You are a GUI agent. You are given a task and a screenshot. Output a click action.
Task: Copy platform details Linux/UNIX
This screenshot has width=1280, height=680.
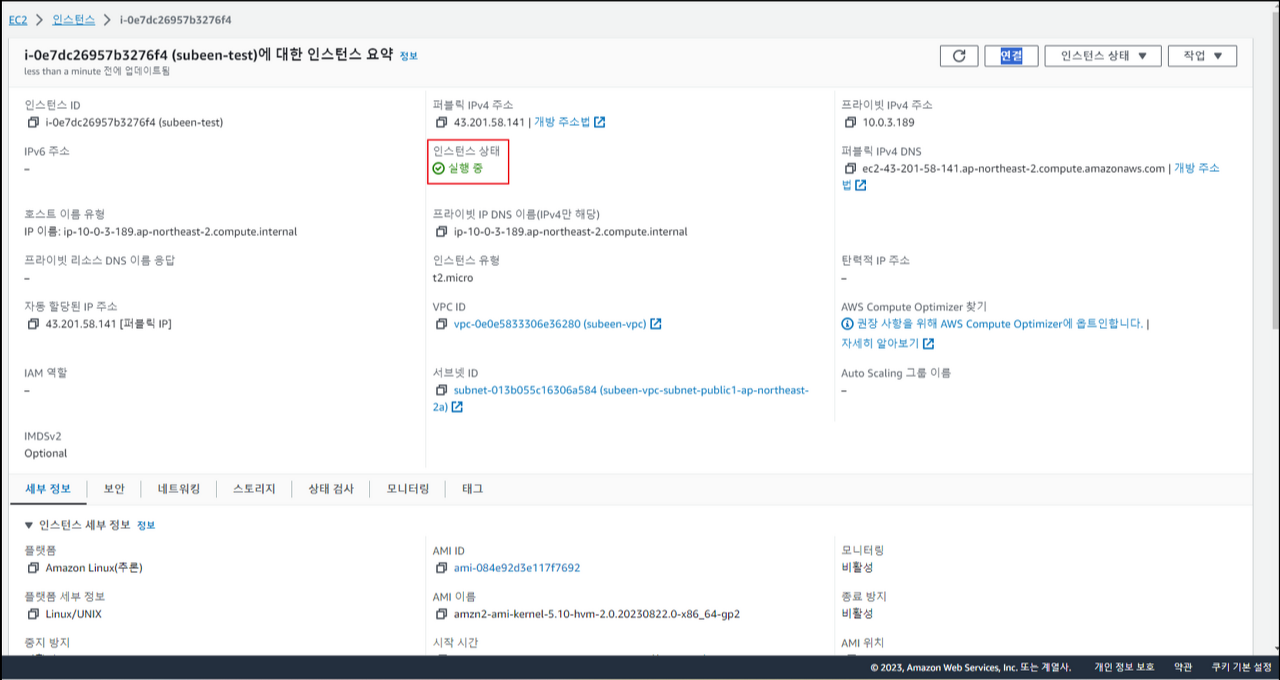[33, 614]
